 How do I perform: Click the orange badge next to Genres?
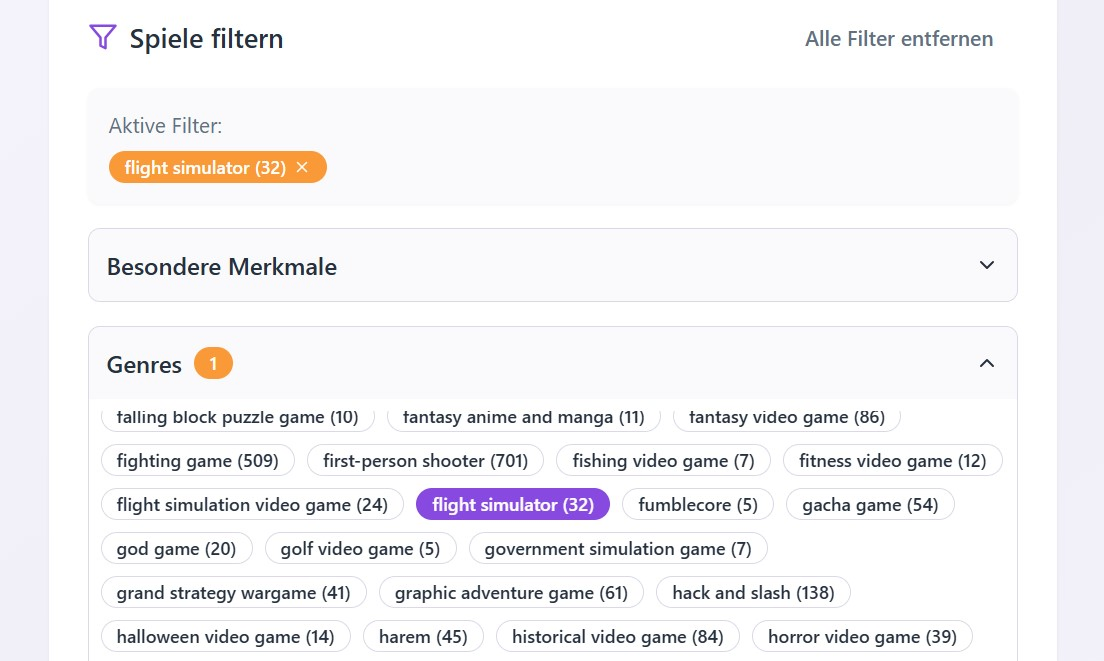click(x=212, y=363)
